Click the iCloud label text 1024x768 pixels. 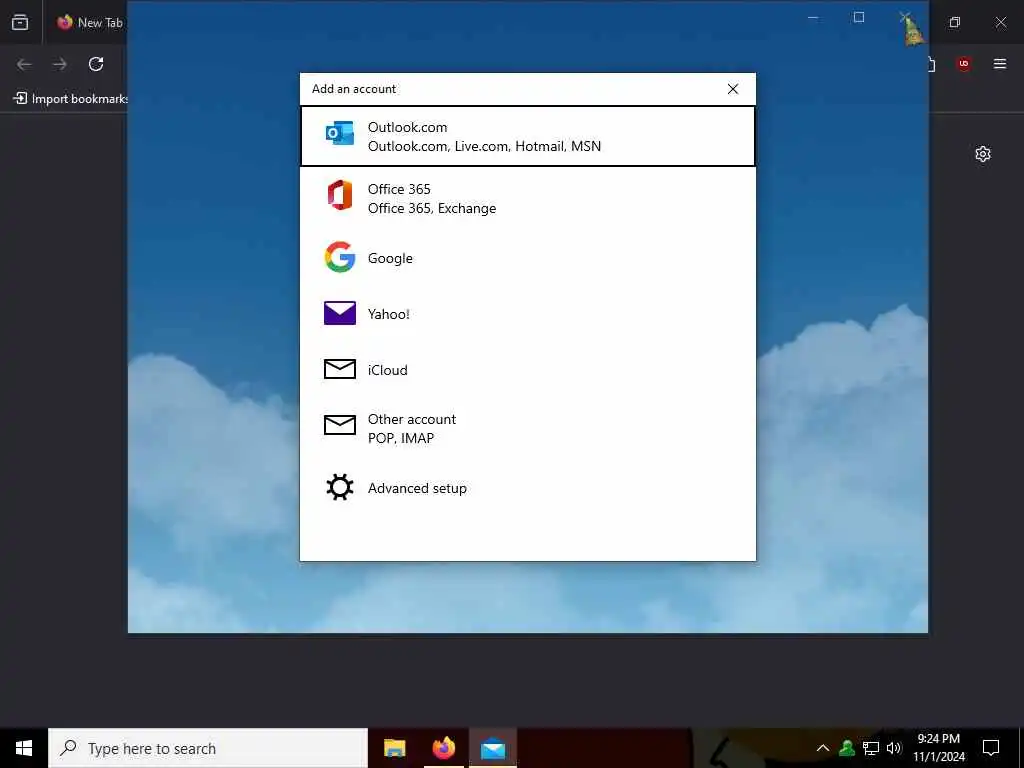[x=387, y=370]
